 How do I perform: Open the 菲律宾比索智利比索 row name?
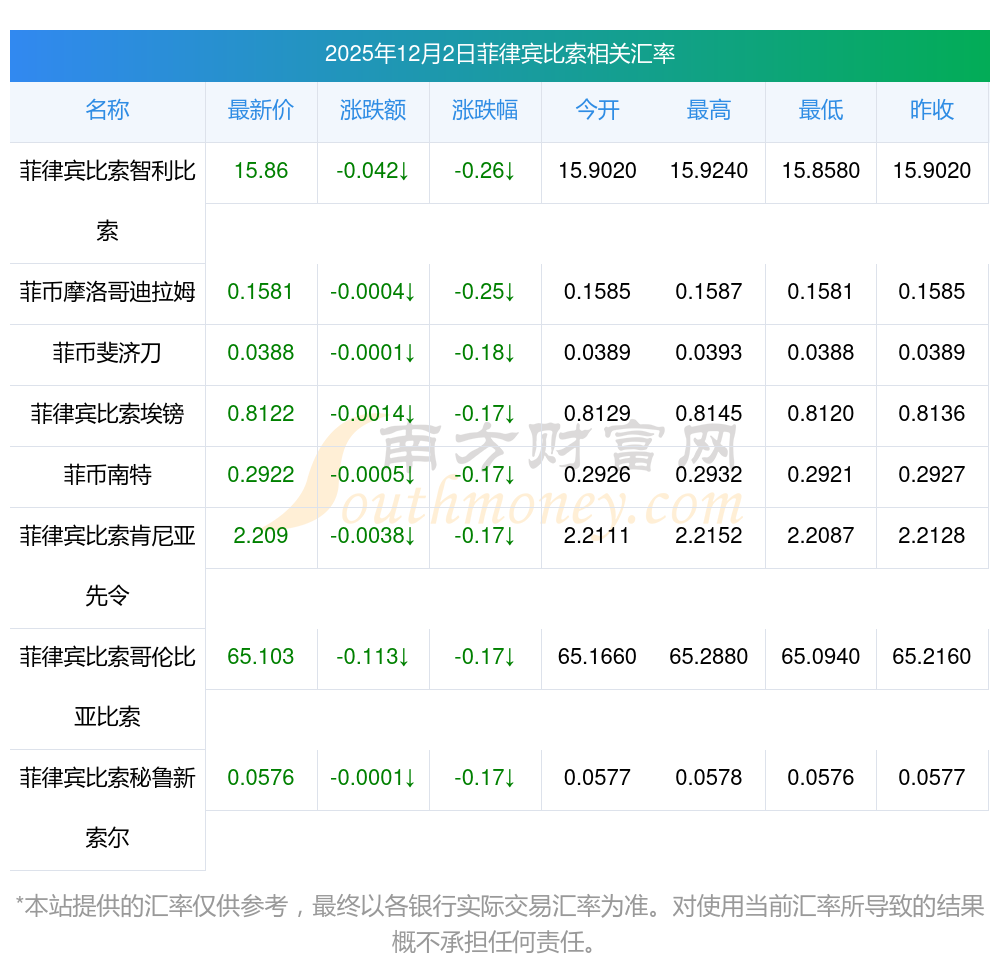pos(107,200)
